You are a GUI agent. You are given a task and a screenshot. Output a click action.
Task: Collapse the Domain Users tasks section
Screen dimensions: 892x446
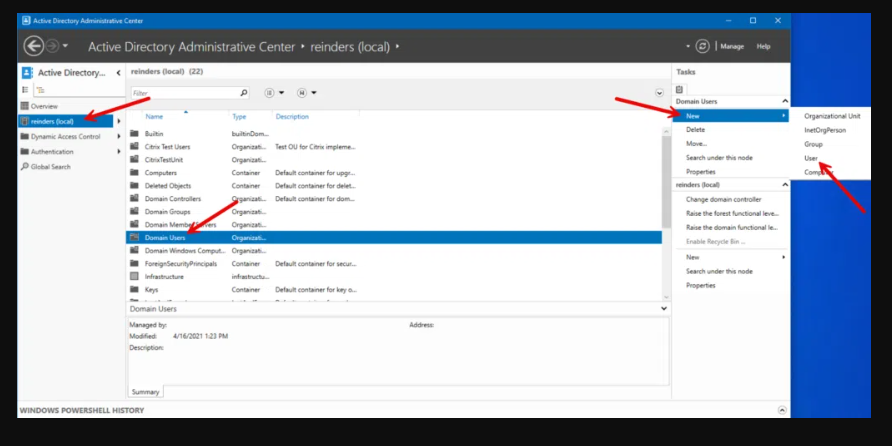[x=783, y=102]
